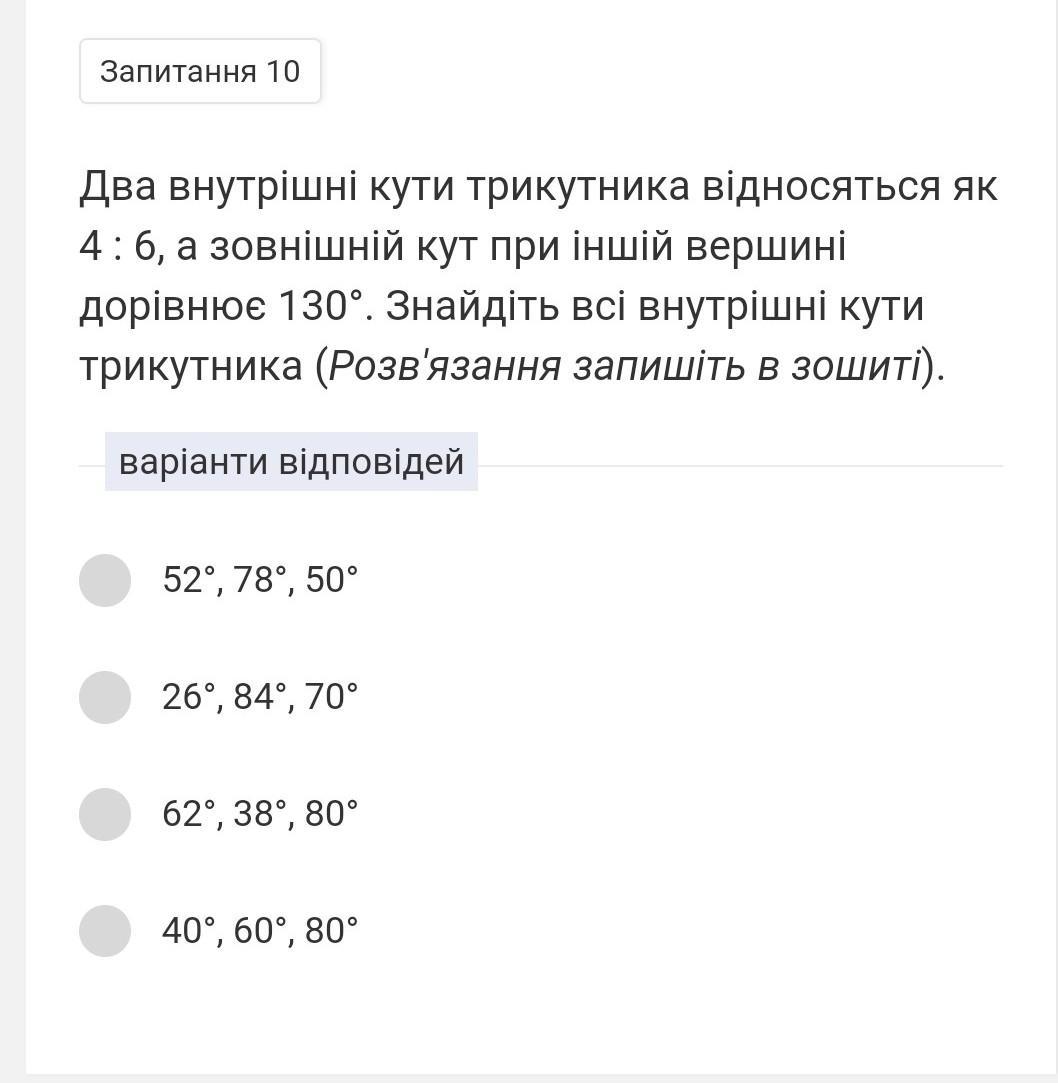The width and height of the screenshot is (1058, 1083).
Task: Click the italic text "Розв'язання запишіть в зошиті"
Action: coord(624,366)
